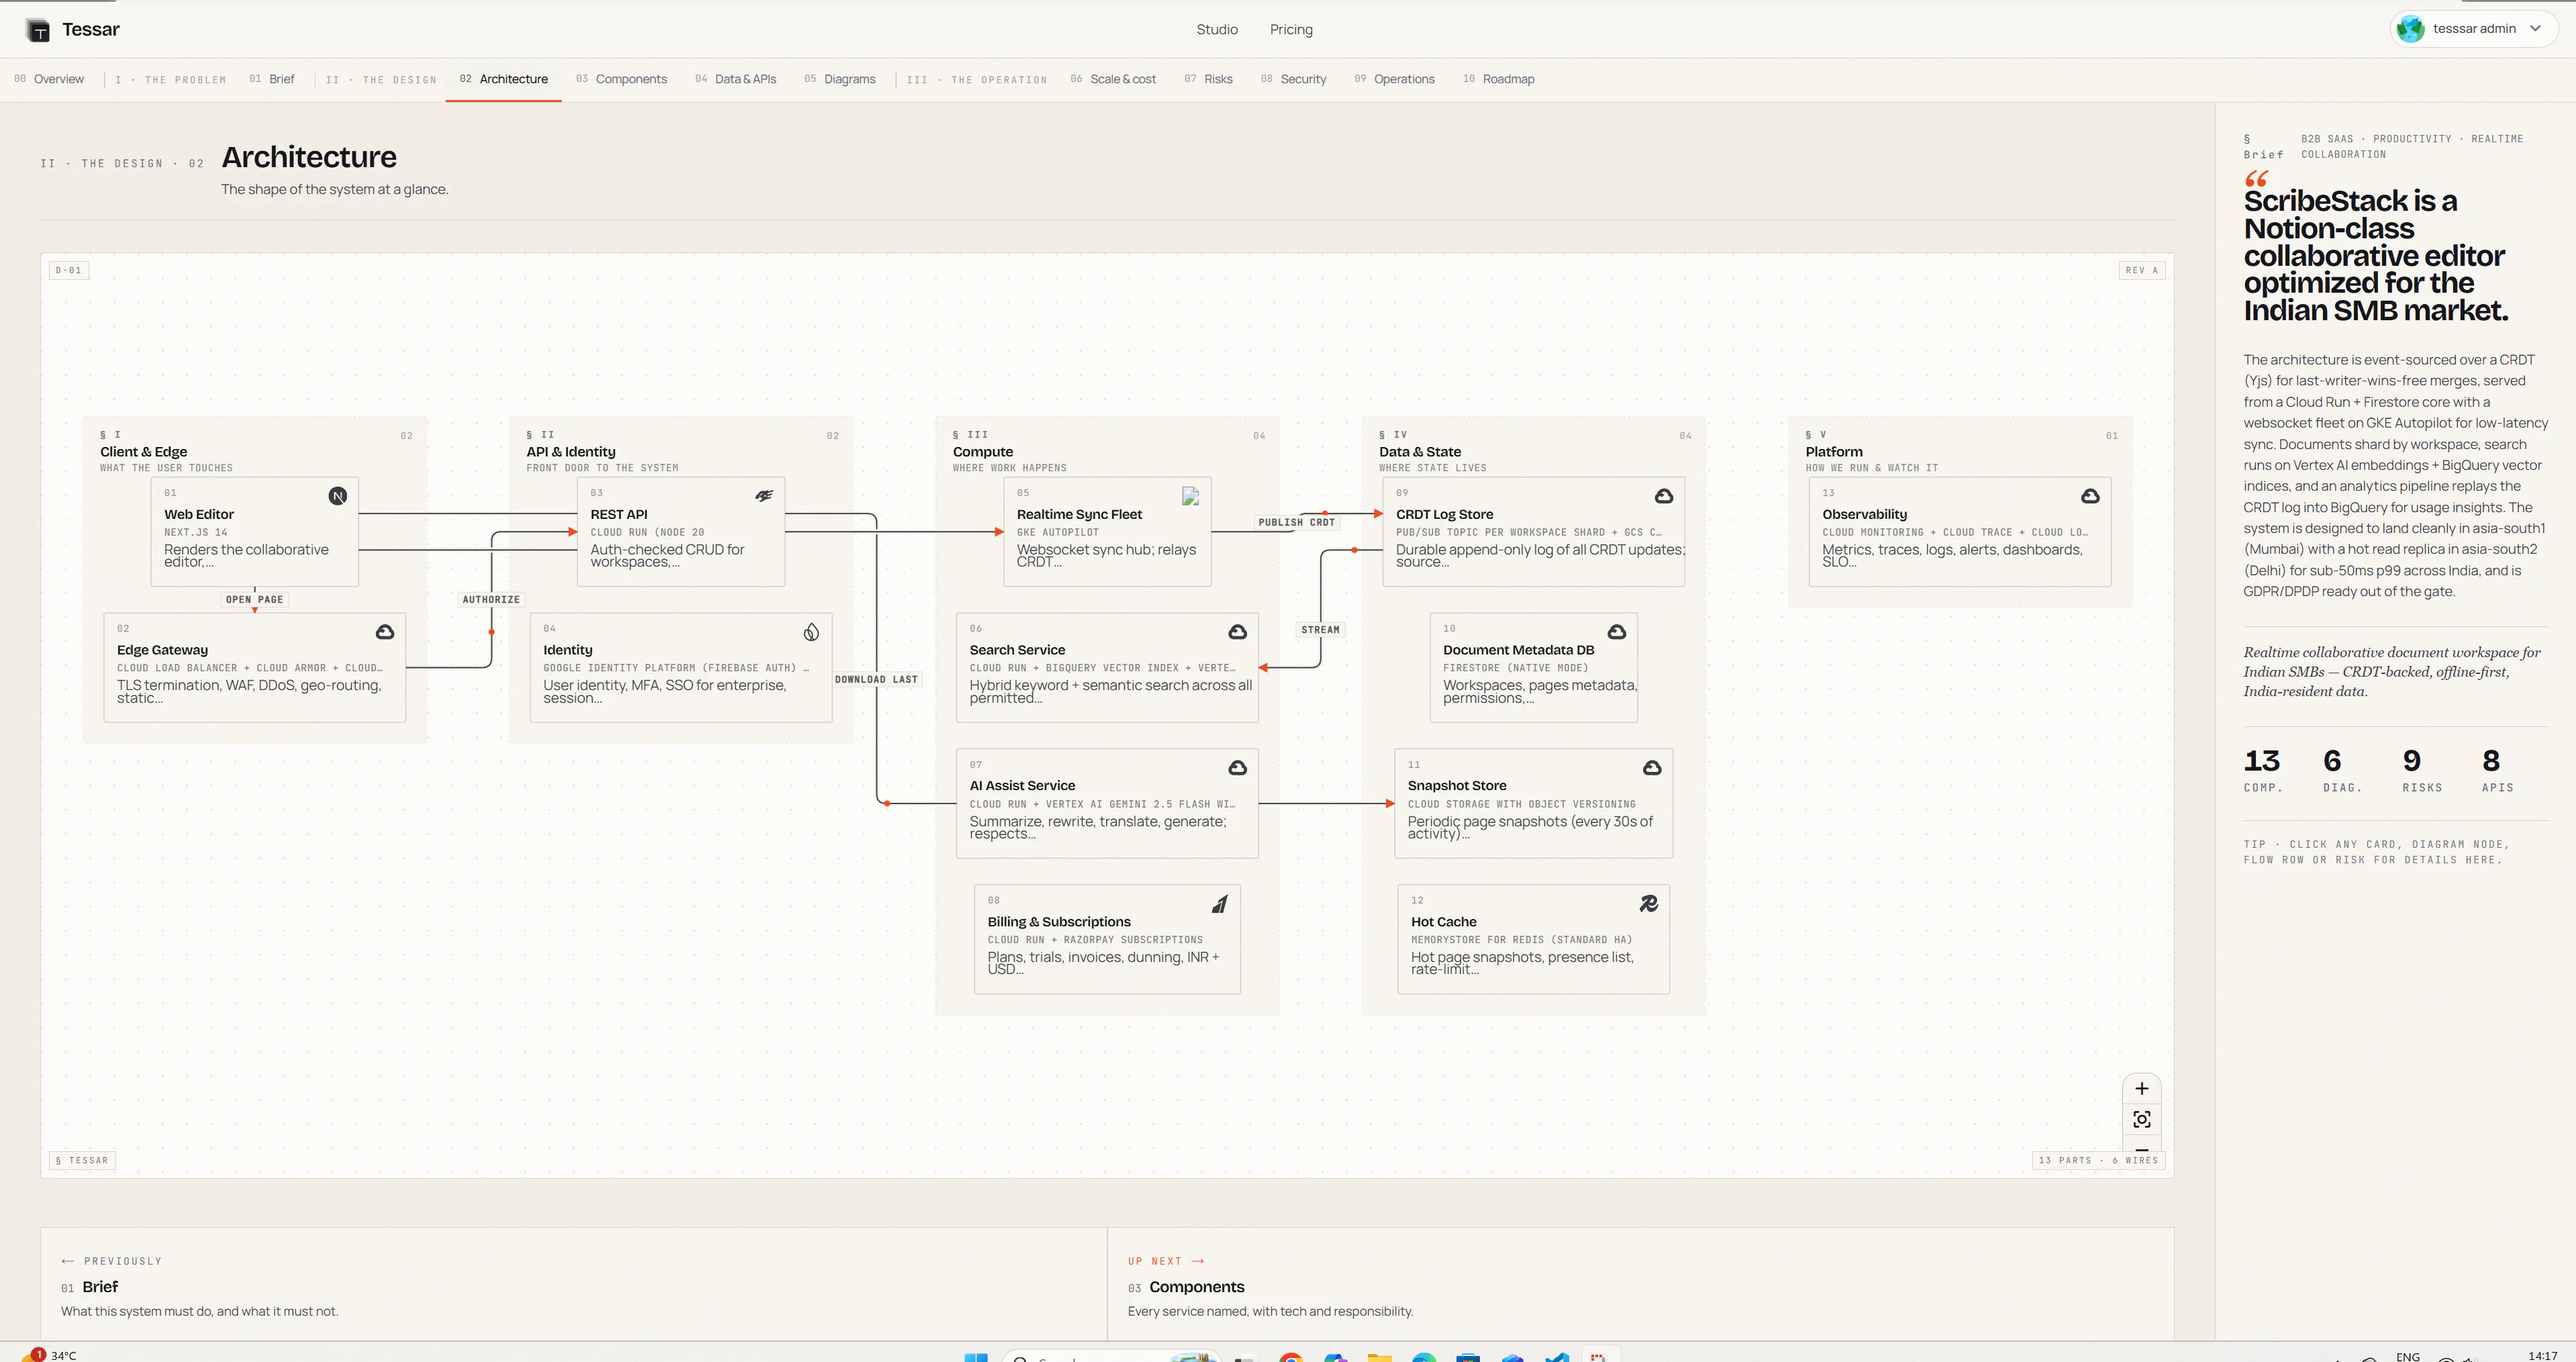The image size is (2576, 1362).
Task: Go to the 03 Components tab
Action: (x=621, y=79)
